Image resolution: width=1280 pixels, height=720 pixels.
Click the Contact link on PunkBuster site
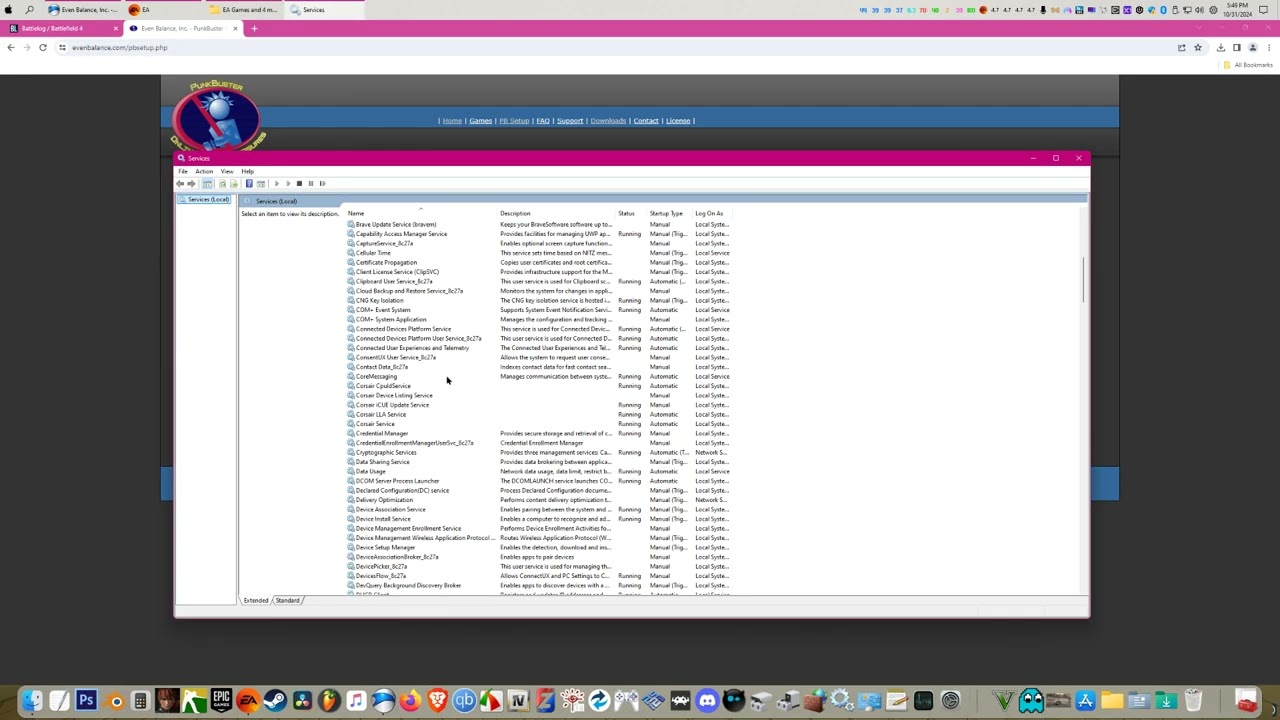pos(646,121)
